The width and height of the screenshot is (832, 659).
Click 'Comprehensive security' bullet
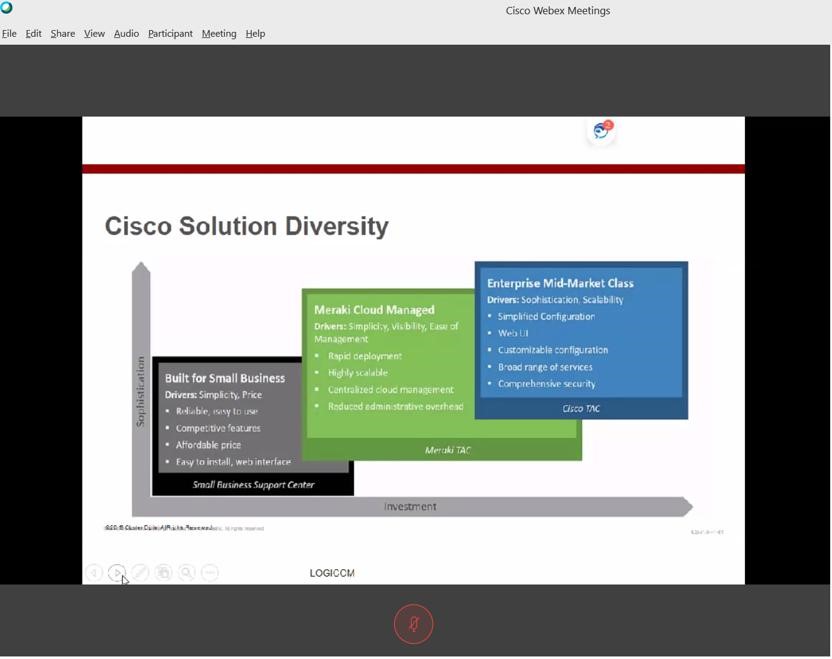(547, 384)
